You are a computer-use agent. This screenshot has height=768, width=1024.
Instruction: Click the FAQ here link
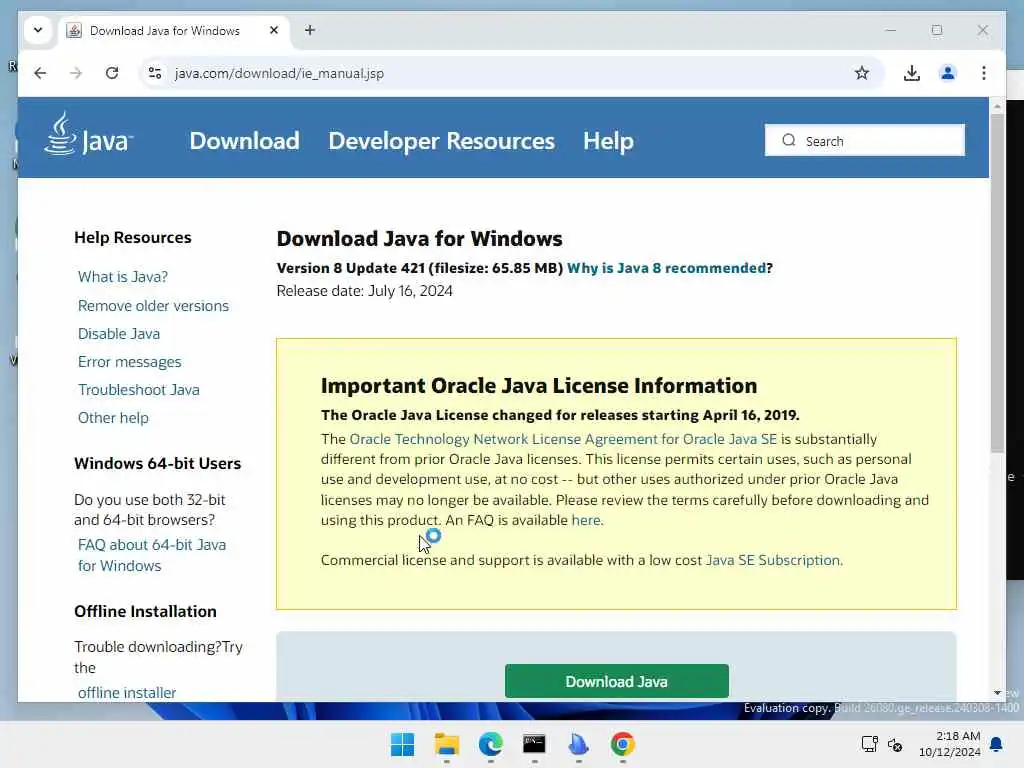pos(586,520)
